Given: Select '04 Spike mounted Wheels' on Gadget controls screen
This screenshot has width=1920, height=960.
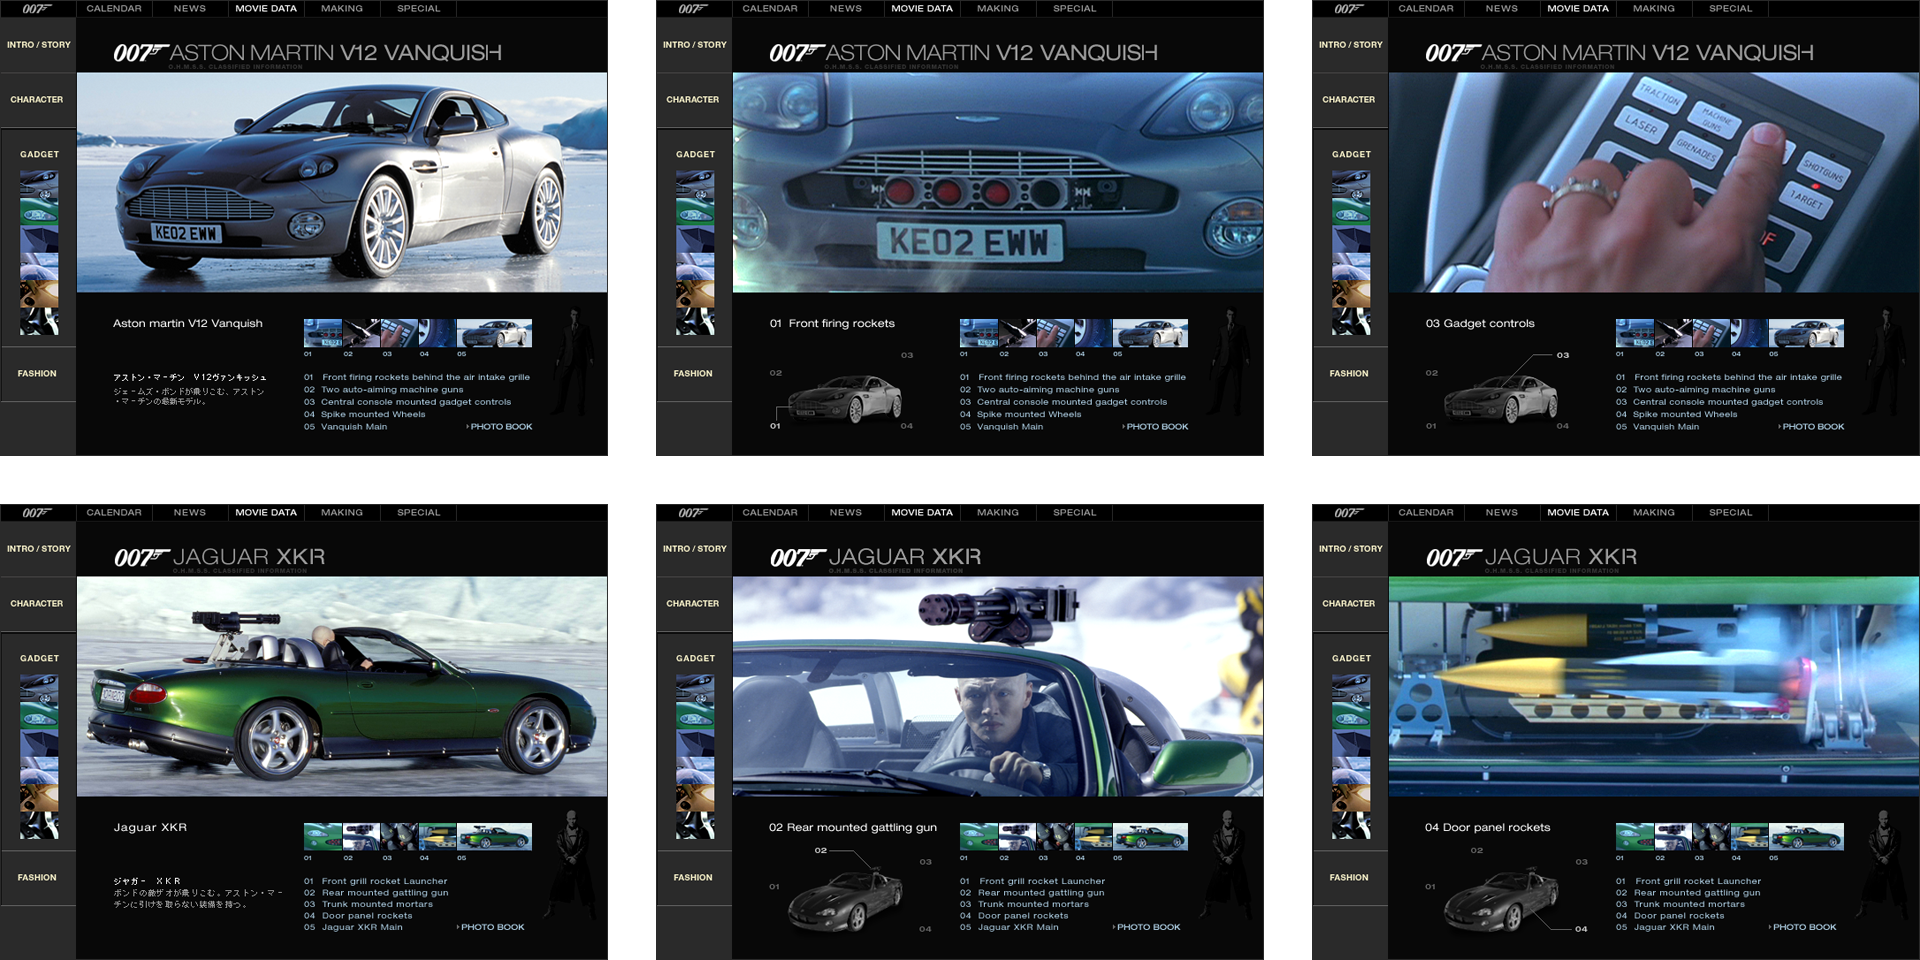Looking at the screenshot, I should tap(1677, 415).
